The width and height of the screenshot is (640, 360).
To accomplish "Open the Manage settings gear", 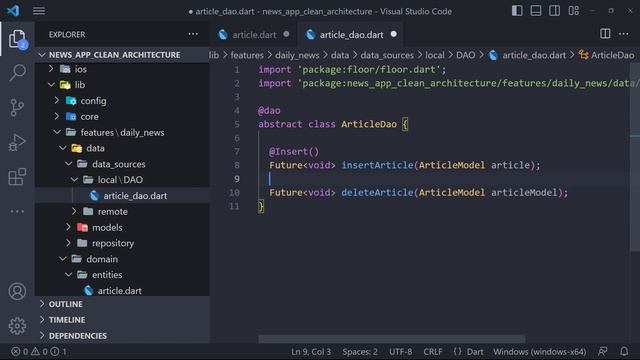I will (x=17, y=326).
